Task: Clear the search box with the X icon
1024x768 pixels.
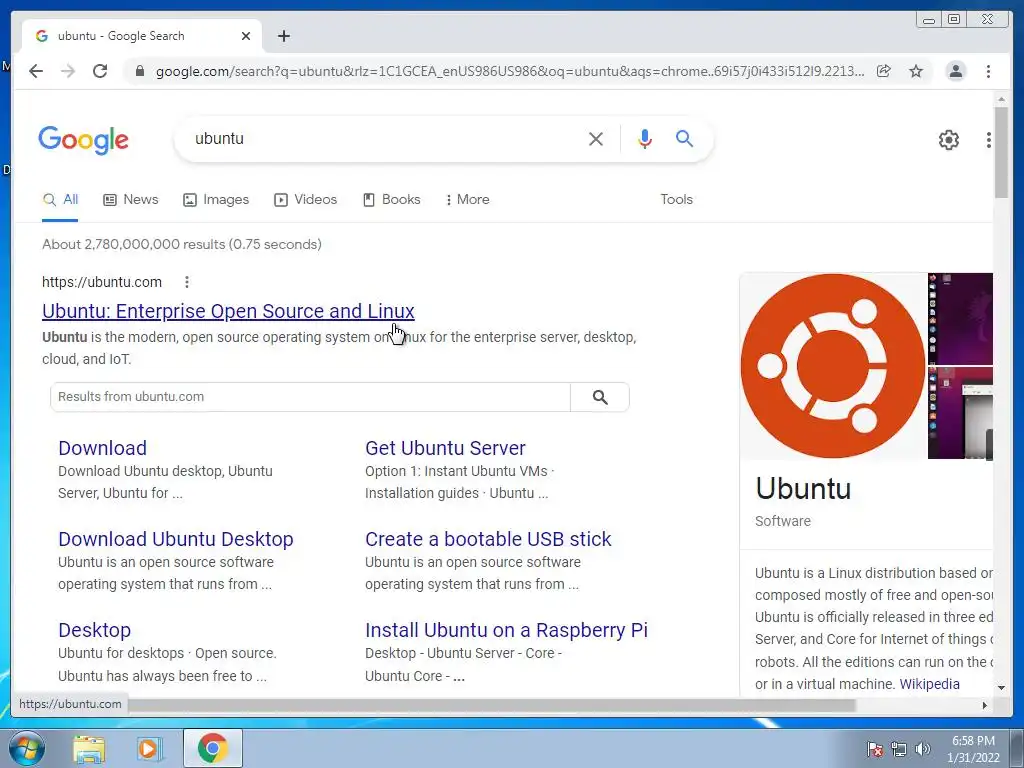Action: click(596, 138)
